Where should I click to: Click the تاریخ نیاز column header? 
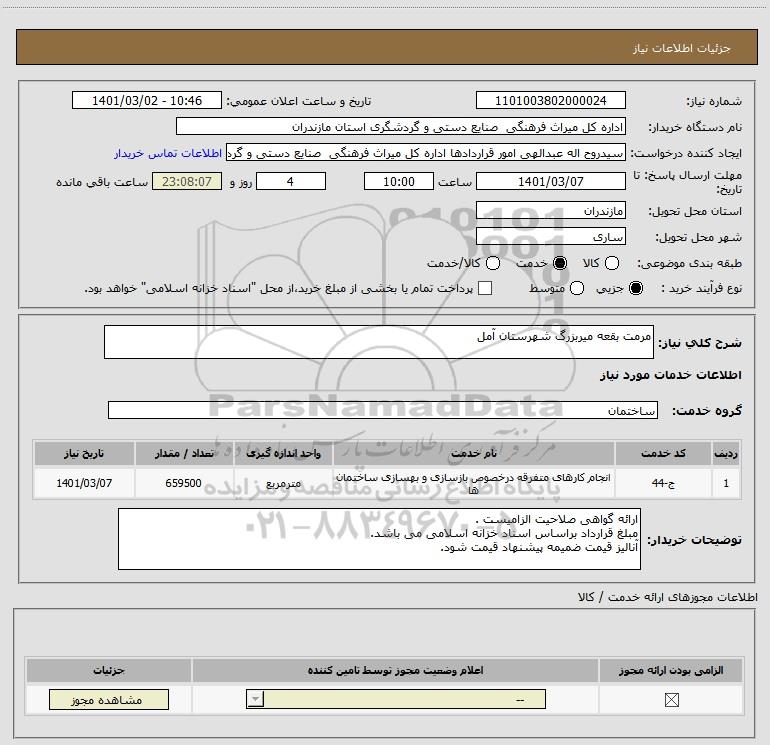(x=84, y=453)
